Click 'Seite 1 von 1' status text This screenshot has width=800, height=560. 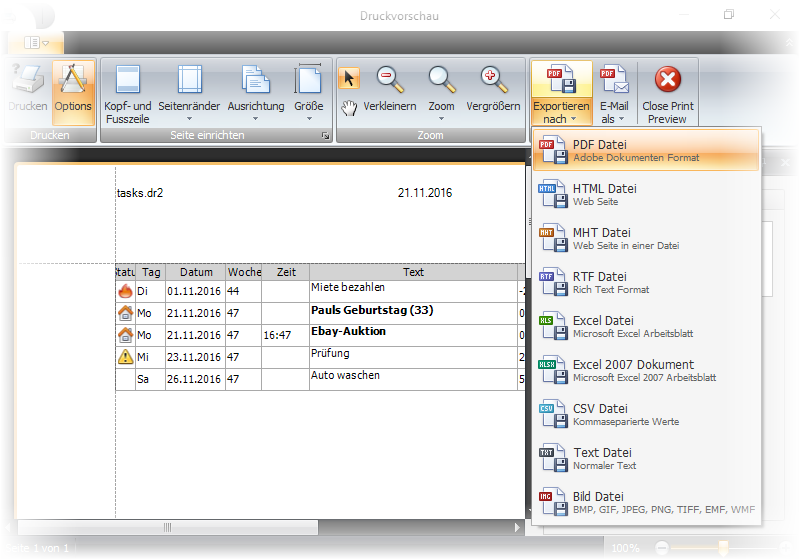tap(38, 548)
